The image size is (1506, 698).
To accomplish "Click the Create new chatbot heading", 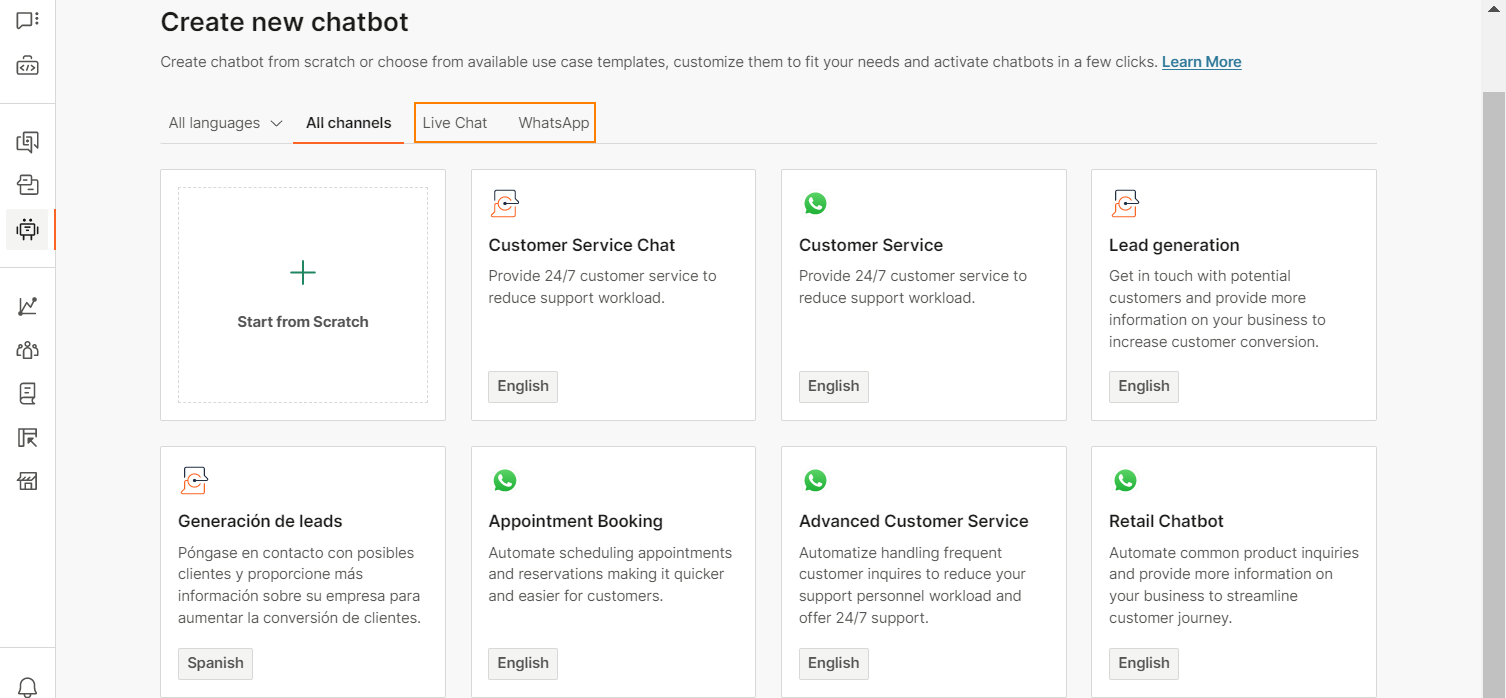I will (285, 22).
